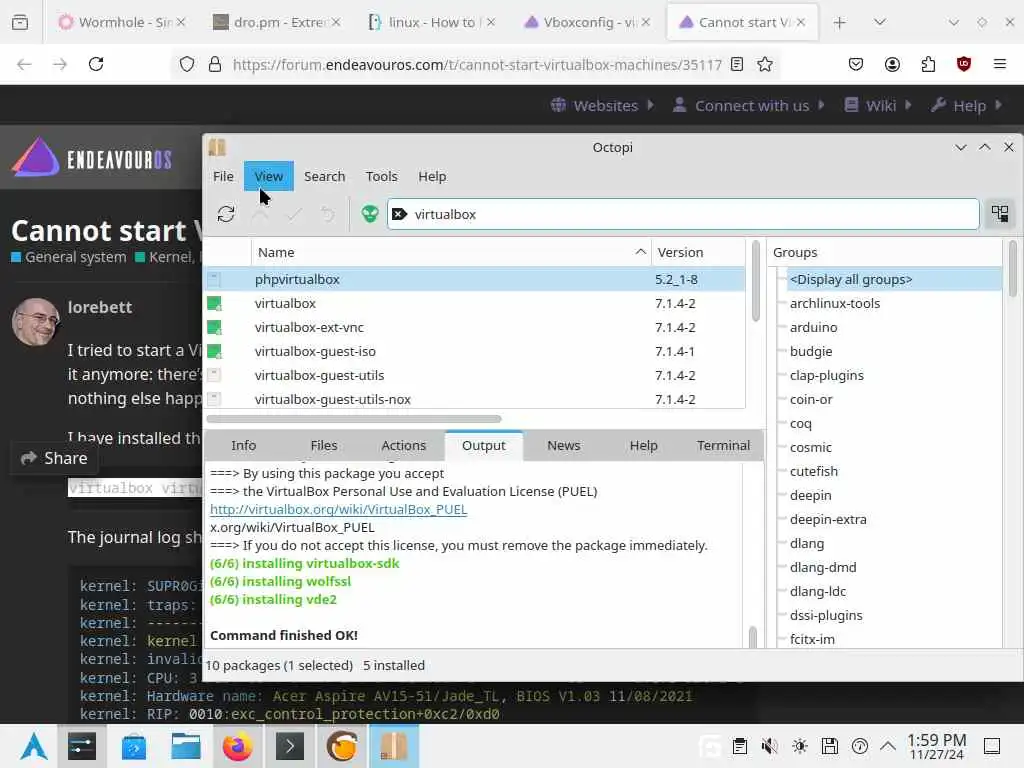Click the Share button on forum post
This screenshot has width=1024, height=768.
point(54,458)
